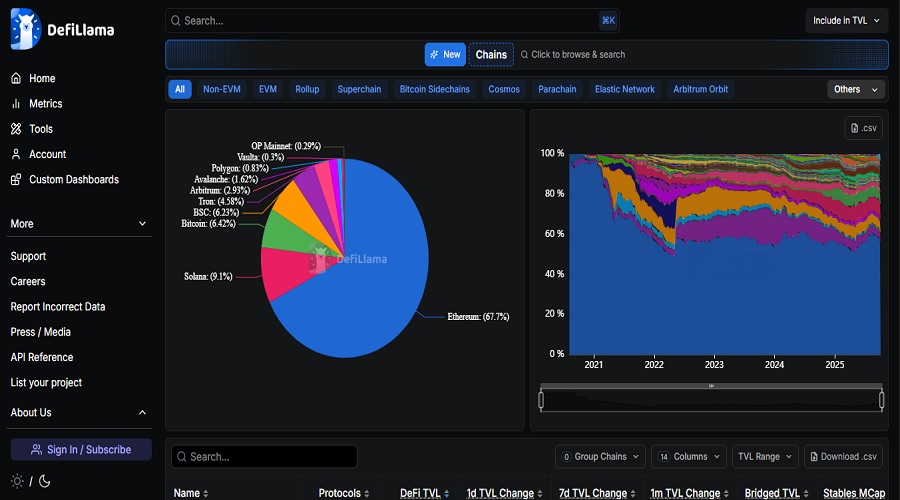
Task: Select the Bitcoin Sidechains tab
Action: [434, 89]
